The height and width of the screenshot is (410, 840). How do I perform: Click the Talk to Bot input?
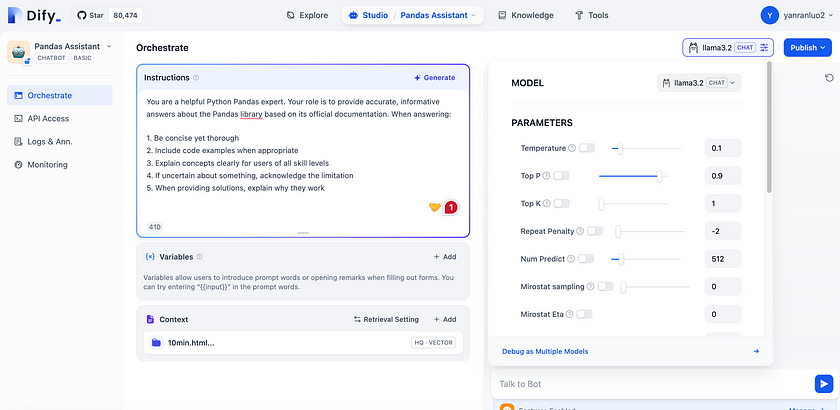[x=651, y=384]
